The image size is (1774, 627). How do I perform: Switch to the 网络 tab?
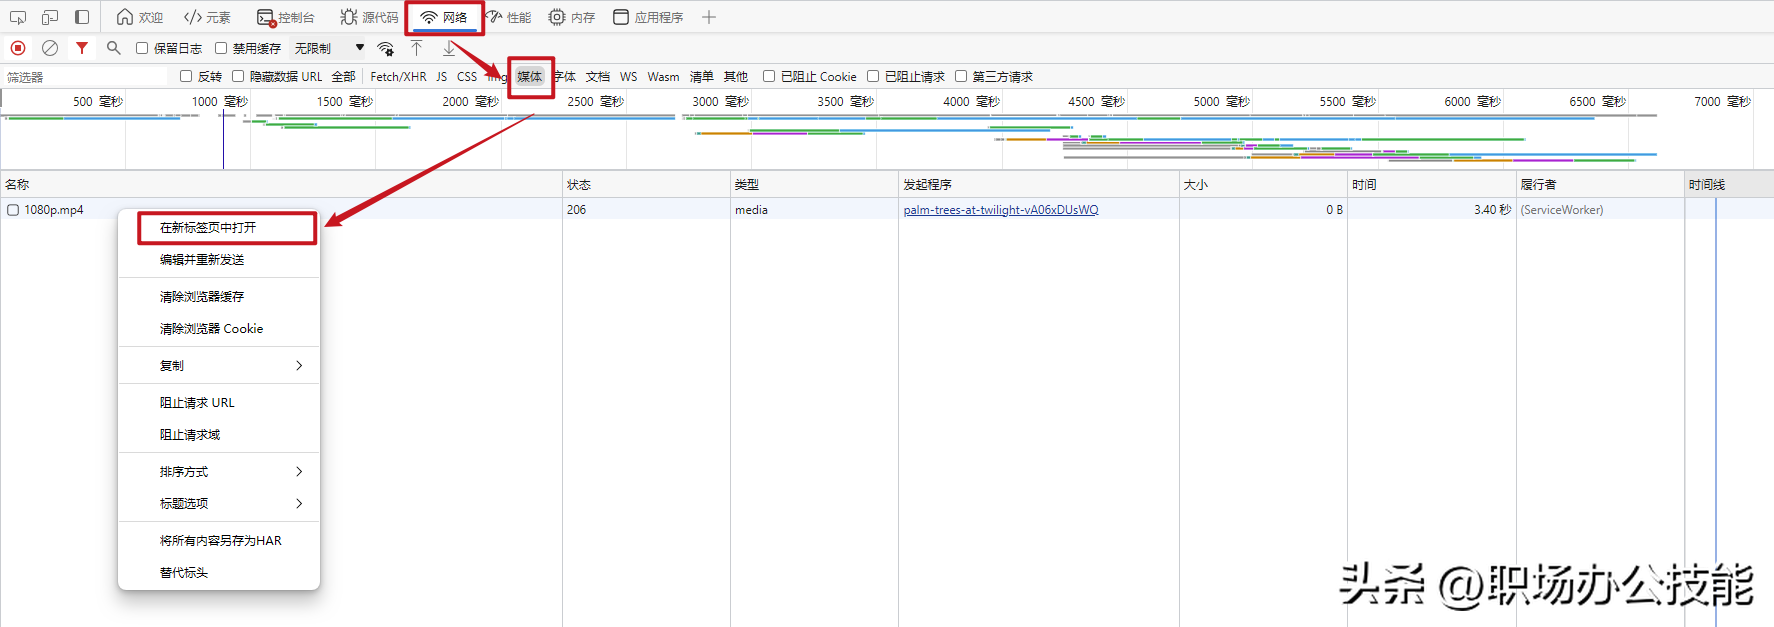[444, 17]
